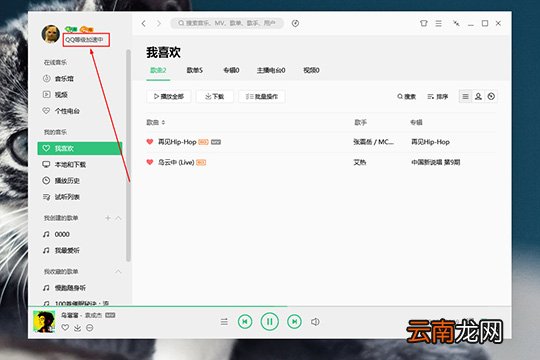Click the sidebar vertical scrollbar

pyautogui.click(x=128, y=155)
